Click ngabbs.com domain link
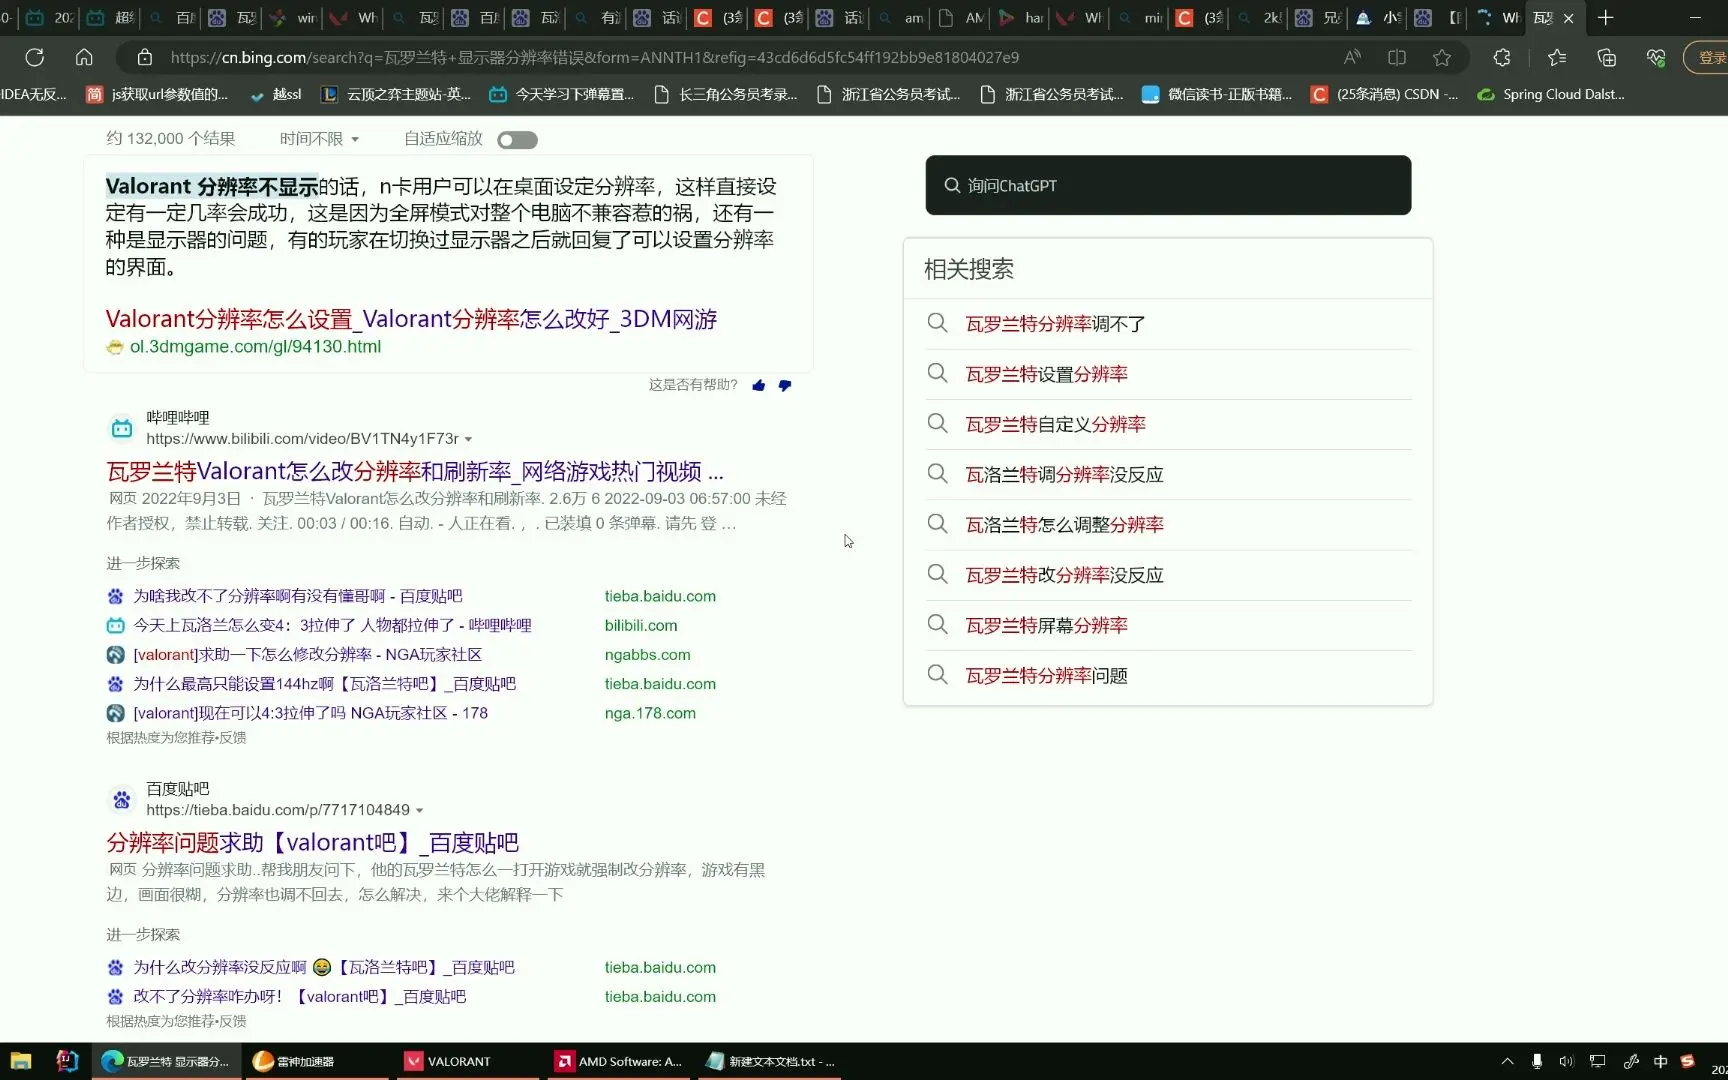This screenshot has width=1728, height=1080. (x=647, y=655)
